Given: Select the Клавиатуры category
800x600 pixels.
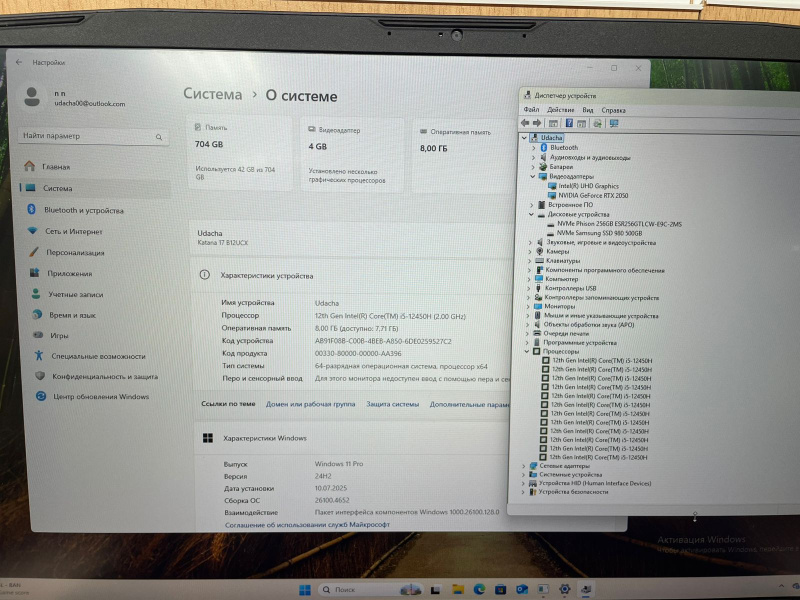Looking at the screenshot, I should point(563,261).
